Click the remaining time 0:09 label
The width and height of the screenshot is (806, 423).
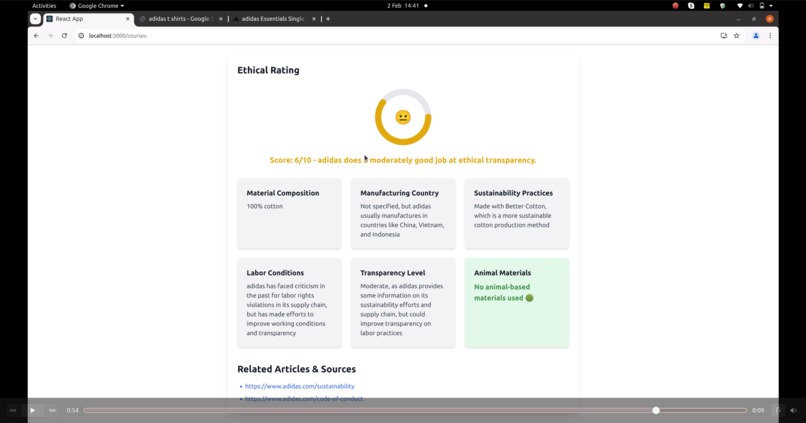[x=758, y=410]
